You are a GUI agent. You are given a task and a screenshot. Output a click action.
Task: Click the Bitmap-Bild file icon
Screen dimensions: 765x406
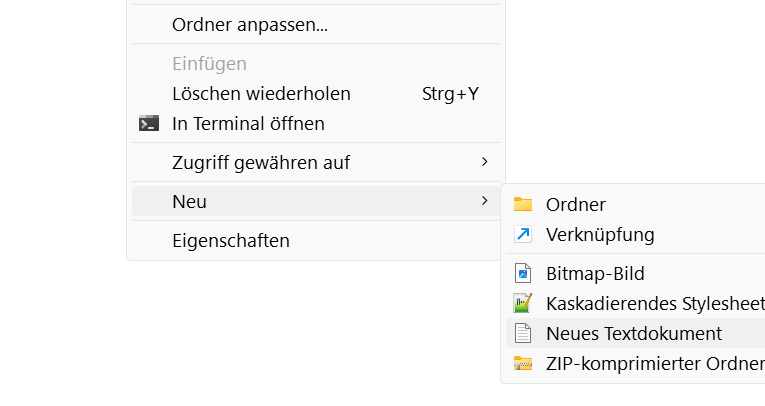click(x=523, y=274)
